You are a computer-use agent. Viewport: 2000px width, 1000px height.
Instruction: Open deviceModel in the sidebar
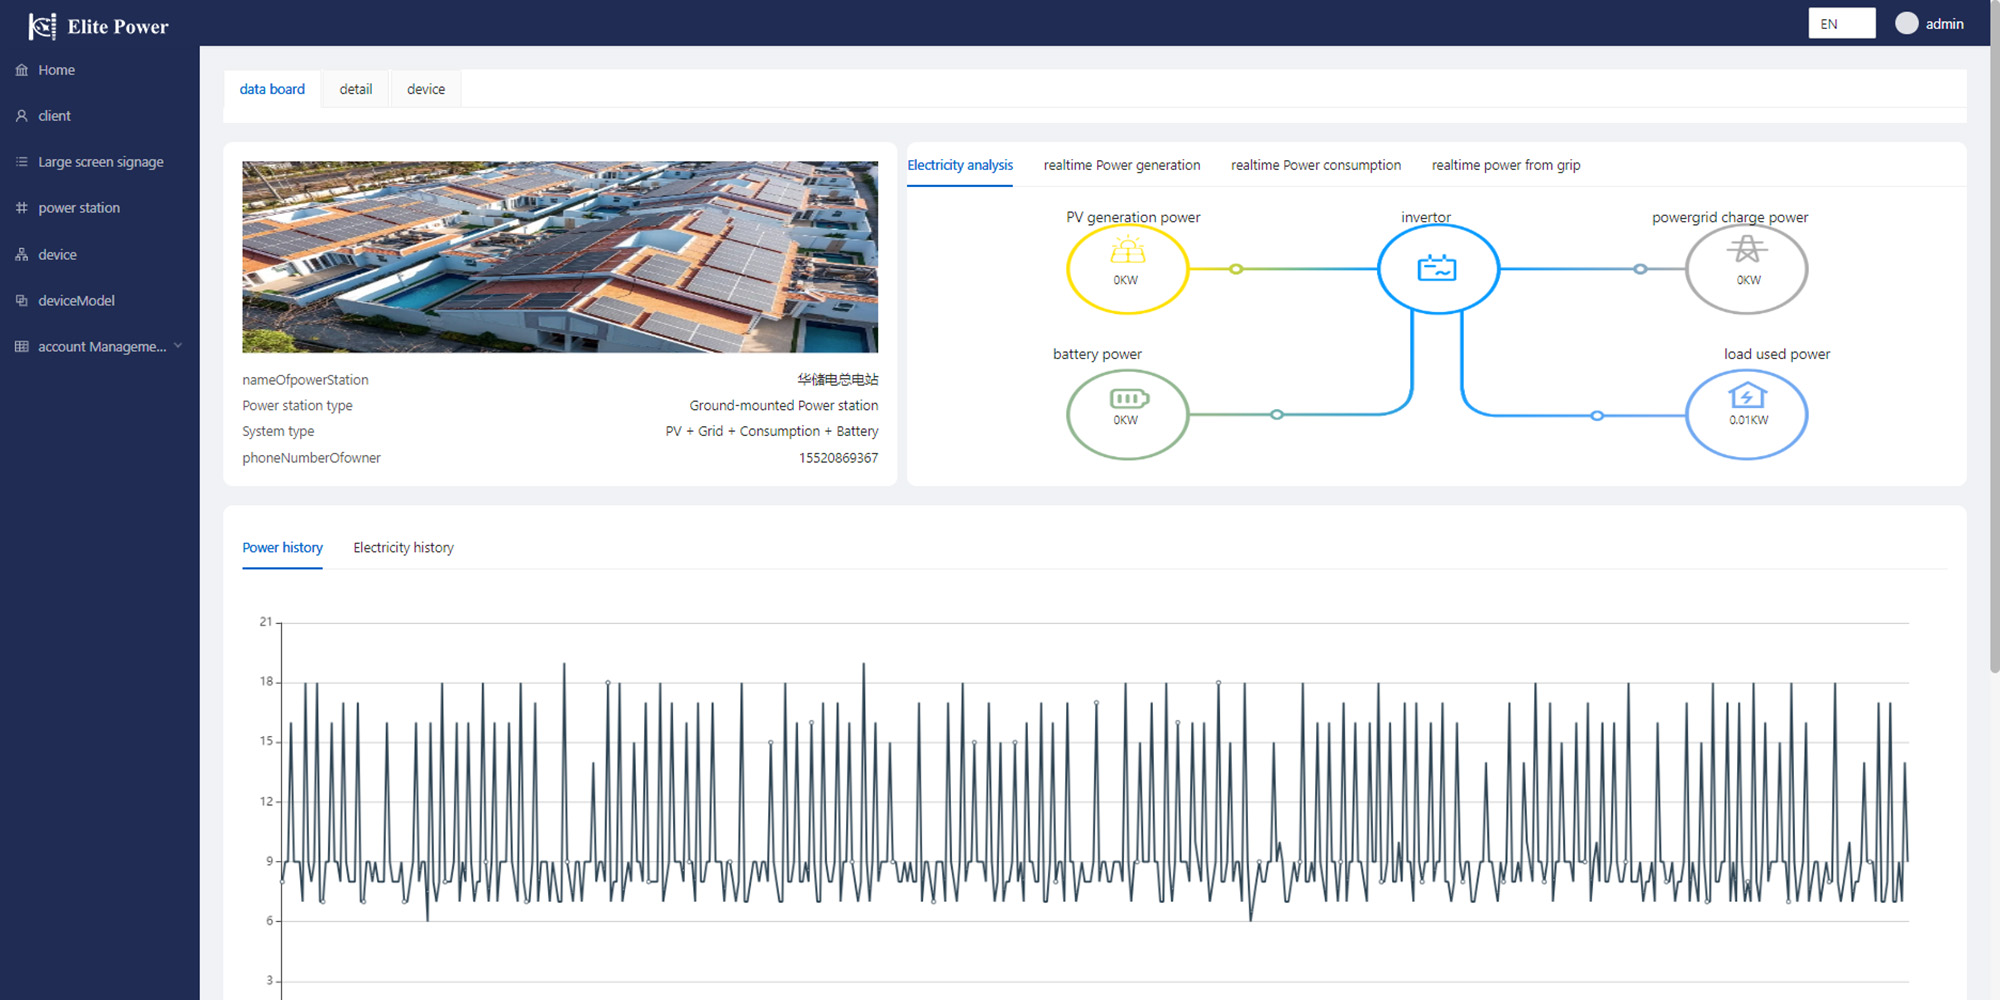76,300
